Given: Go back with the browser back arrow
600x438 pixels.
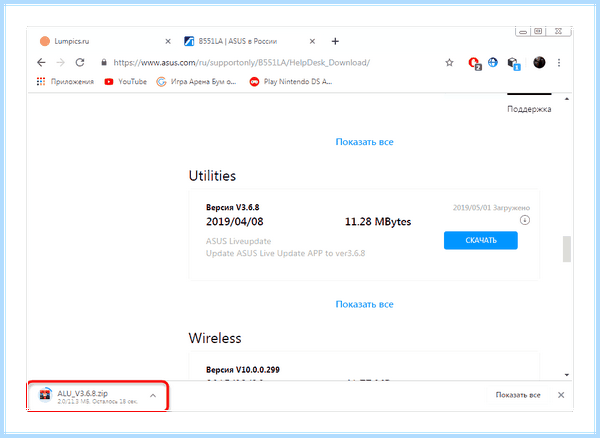Looking at the screenshot, I should [41, 62].
